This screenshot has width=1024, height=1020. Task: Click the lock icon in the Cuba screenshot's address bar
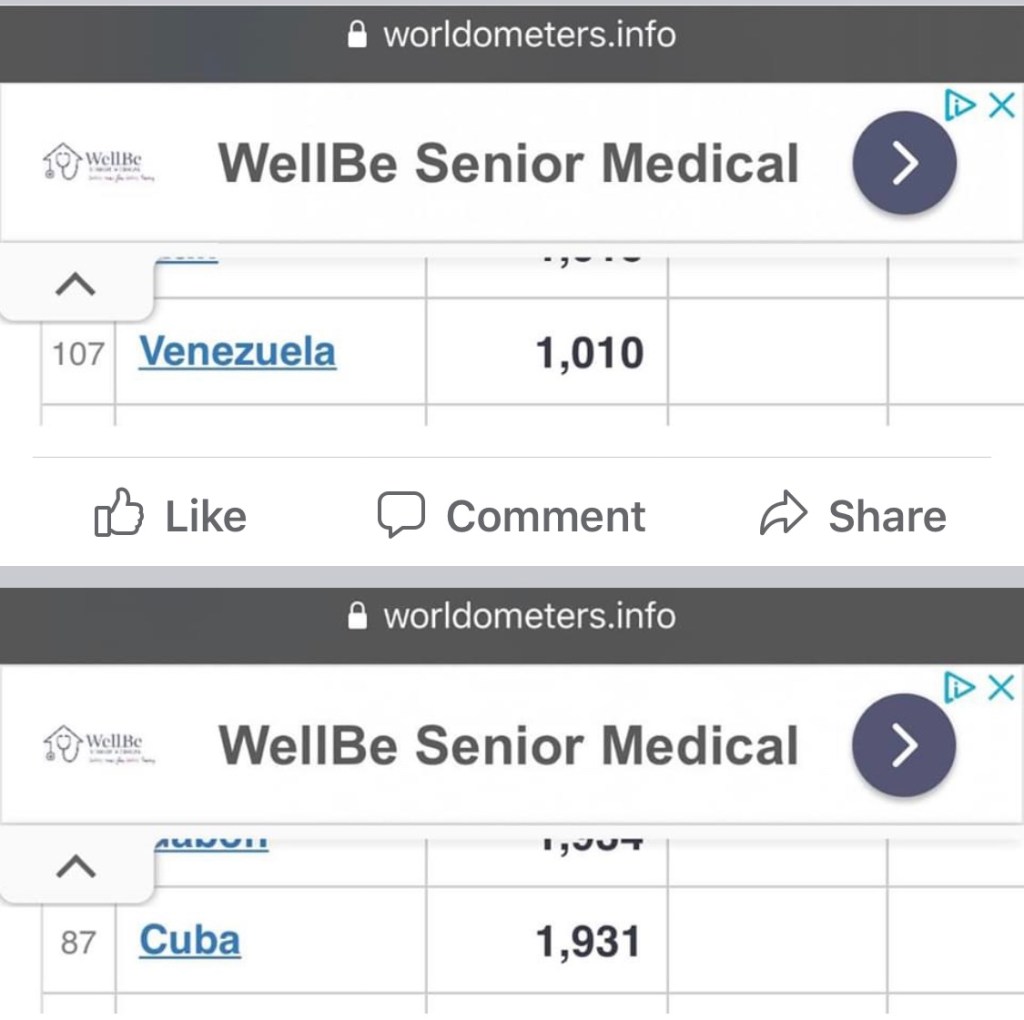pyautogui.click(x=357, y=616)
